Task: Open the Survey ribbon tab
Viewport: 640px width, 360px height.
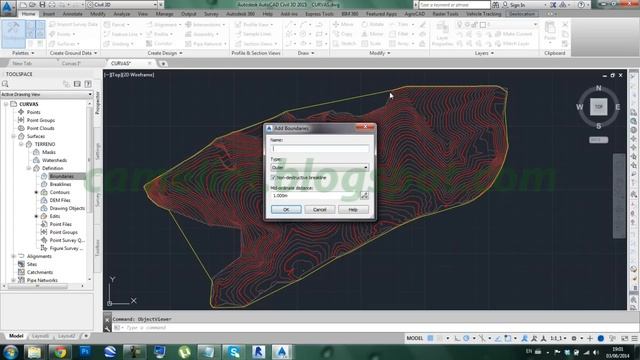Action: tap(211, 14)
